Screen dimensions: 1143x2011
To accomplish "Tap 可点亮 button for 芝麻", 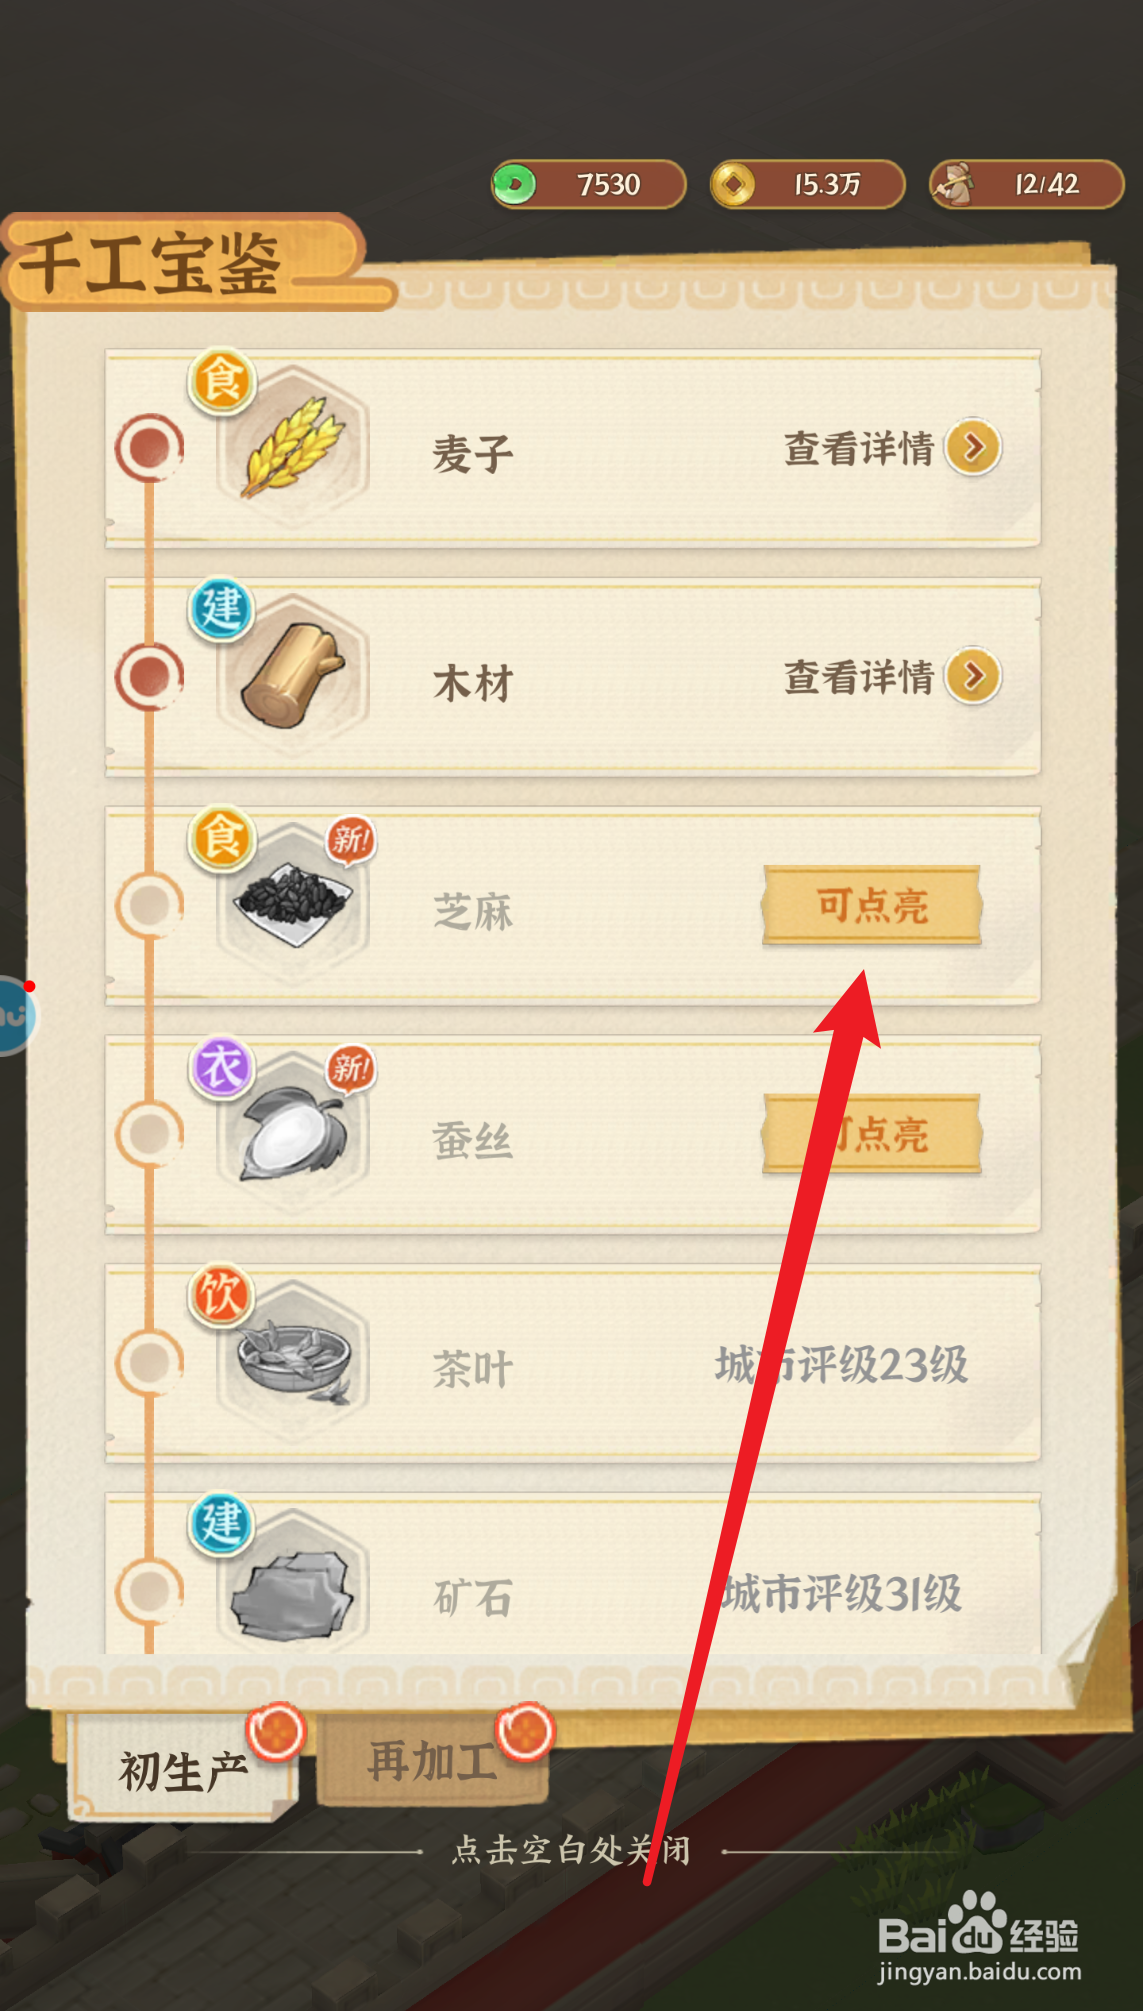I will click(x=872, y=905).
